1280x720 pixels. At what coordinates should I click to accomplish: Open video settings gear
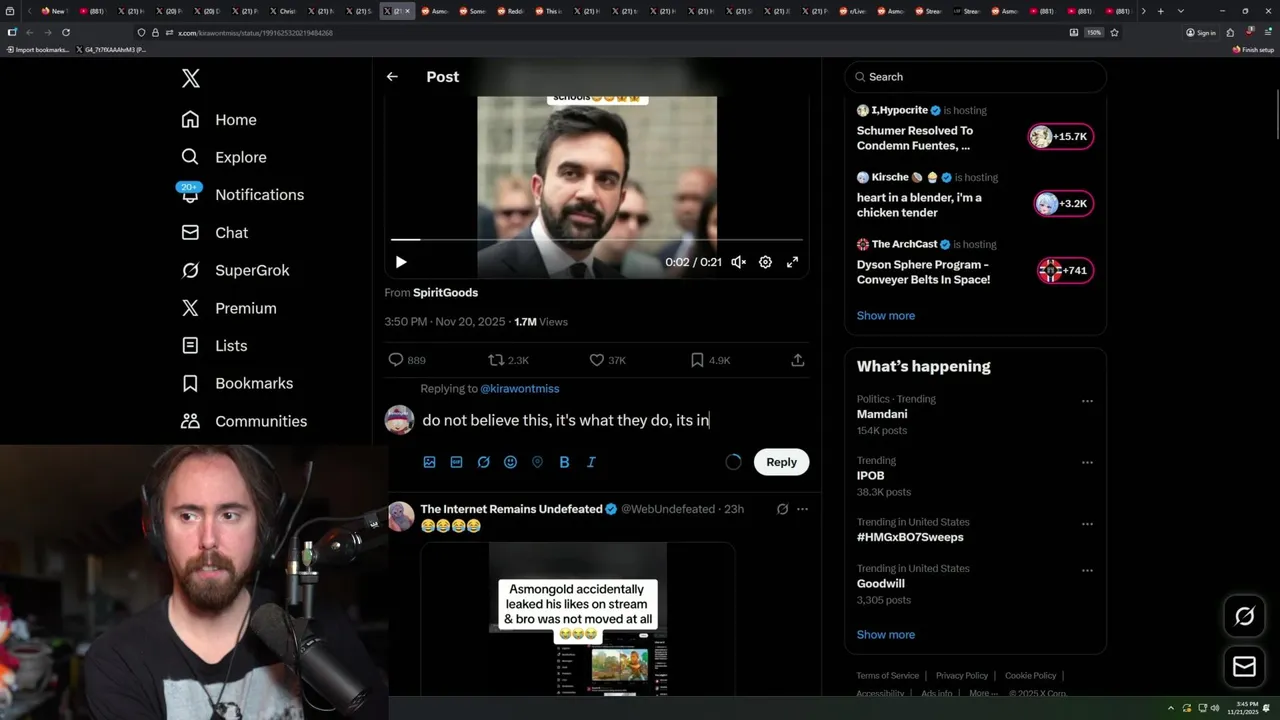[x=765, y=262]
